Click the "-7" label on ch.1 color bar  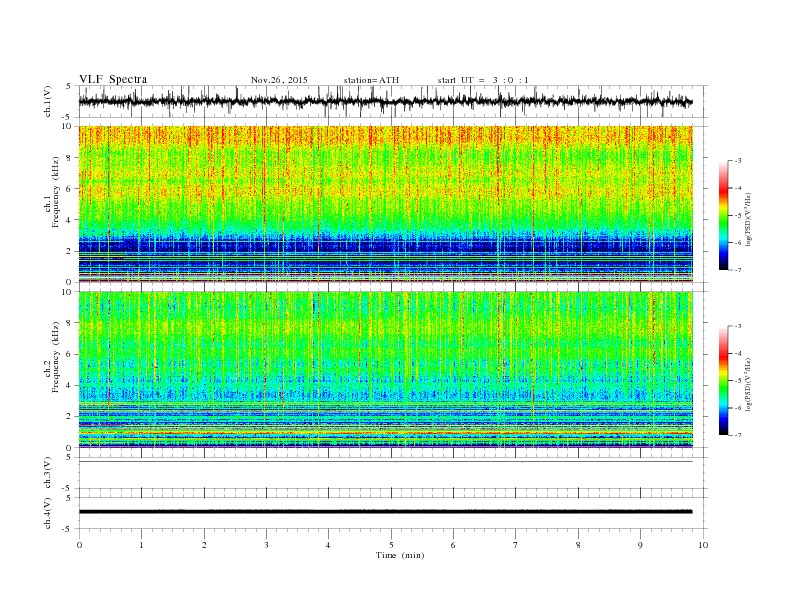(738, 270)
